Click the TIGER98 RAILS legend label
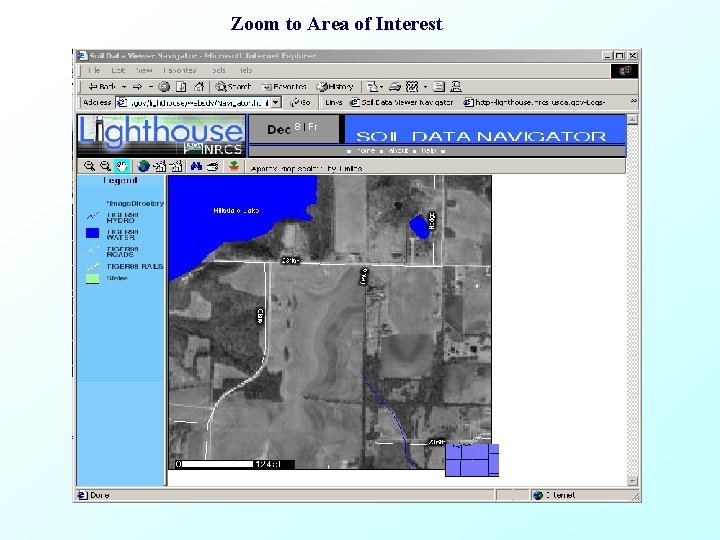The height and width of the screenshot is (540, 720). pos(135,266)
